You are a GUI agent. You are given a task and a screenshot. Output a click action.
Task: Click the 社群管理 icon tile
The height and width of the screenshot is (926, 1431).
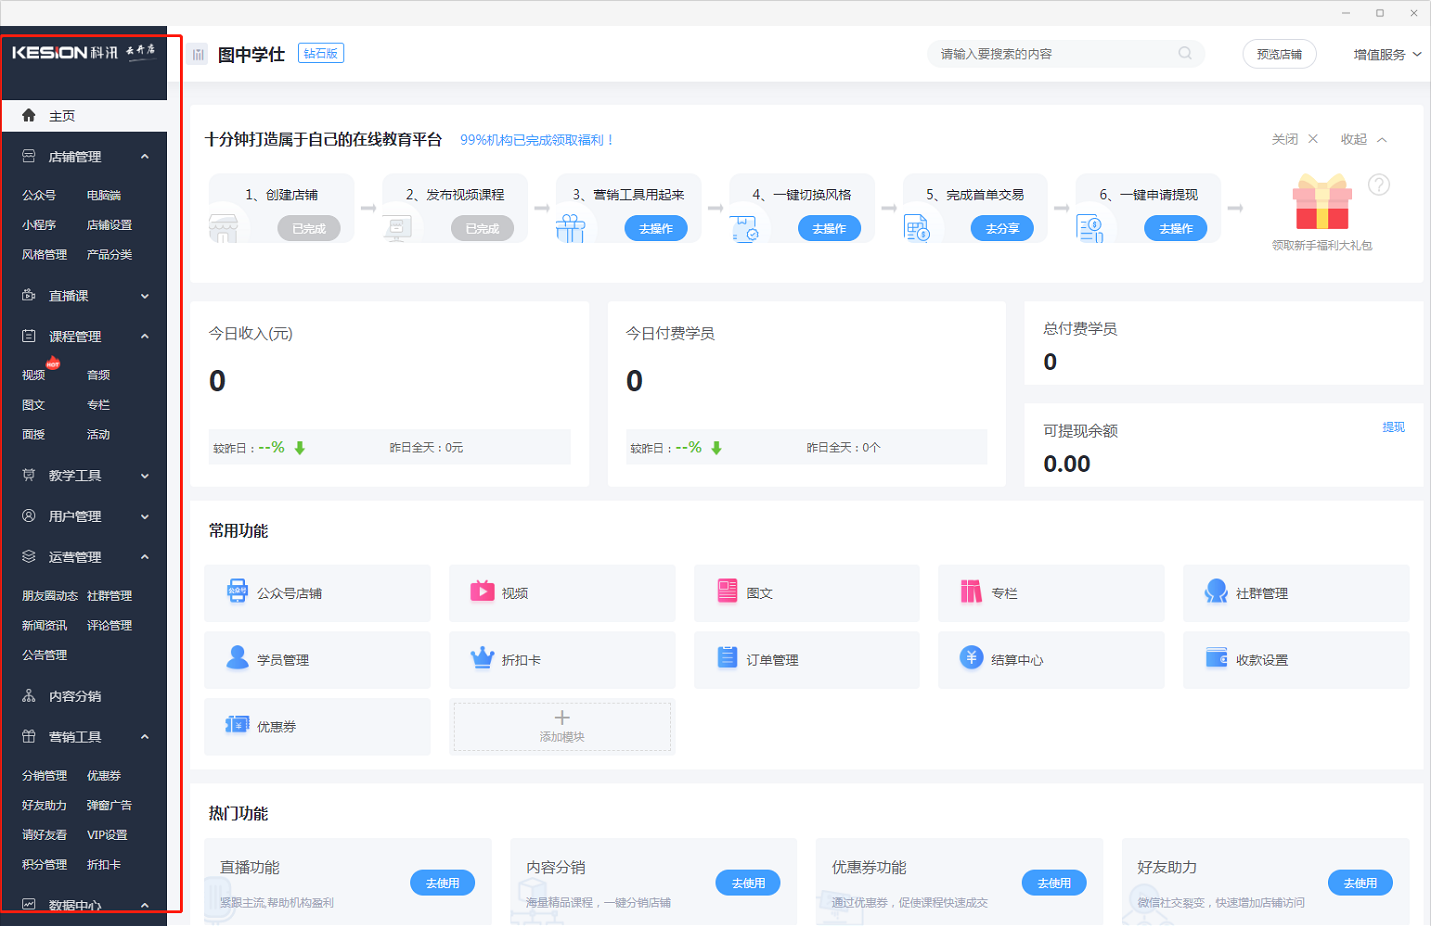(1216, 591)
